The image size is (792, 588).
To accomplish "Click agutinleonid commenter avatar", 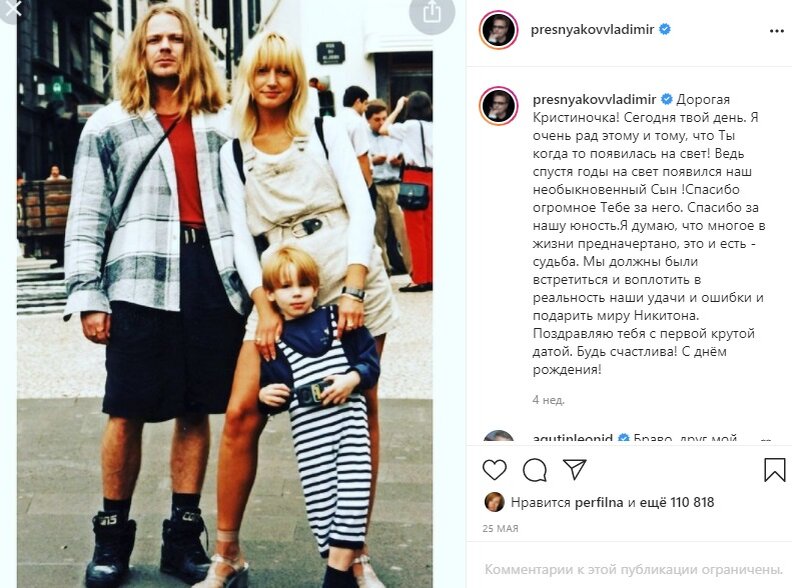I will pyautogui.click(x=499, y=436).
